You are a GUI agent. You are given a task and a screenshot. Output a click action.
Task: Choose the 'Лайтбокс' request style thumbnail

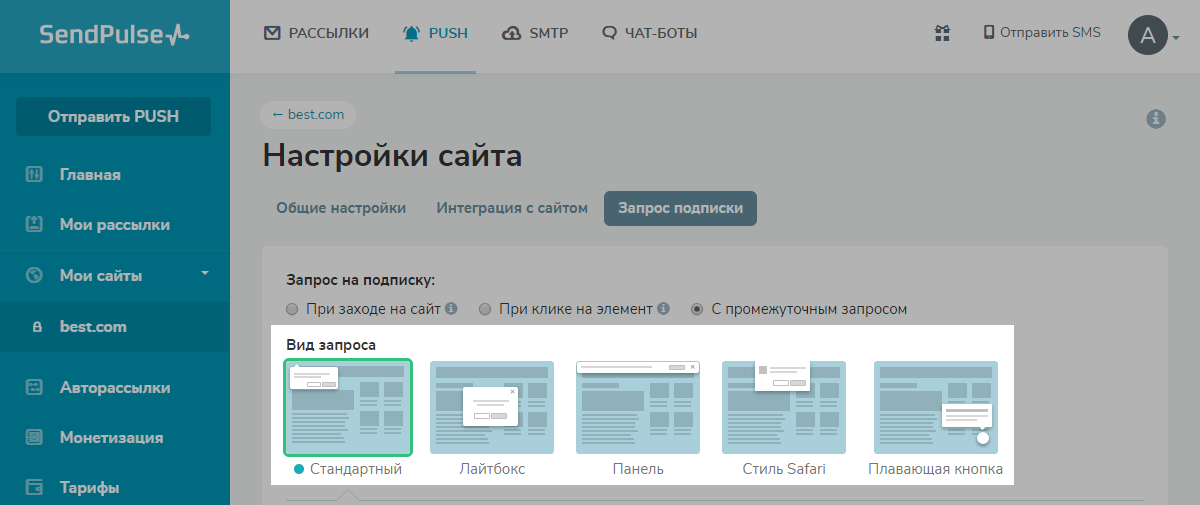pos(491,407)
